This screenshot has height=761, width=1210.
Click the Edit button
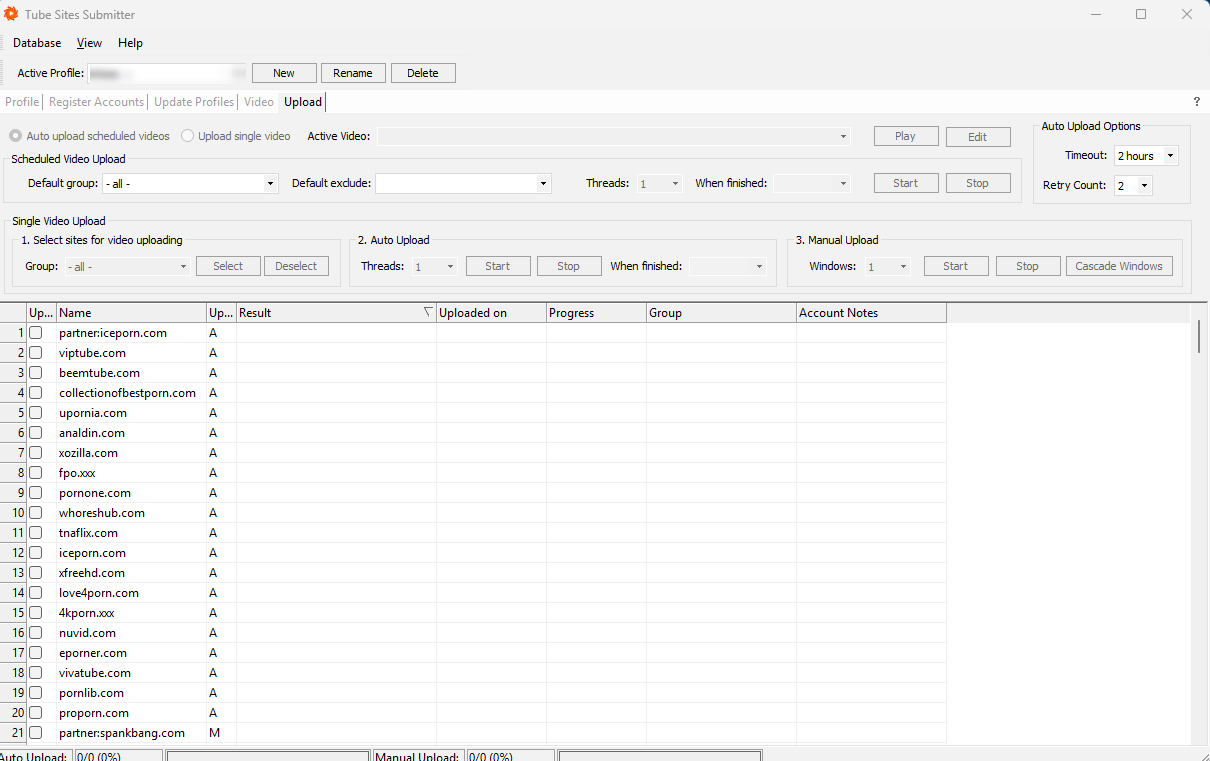click(x=978, y=137)
